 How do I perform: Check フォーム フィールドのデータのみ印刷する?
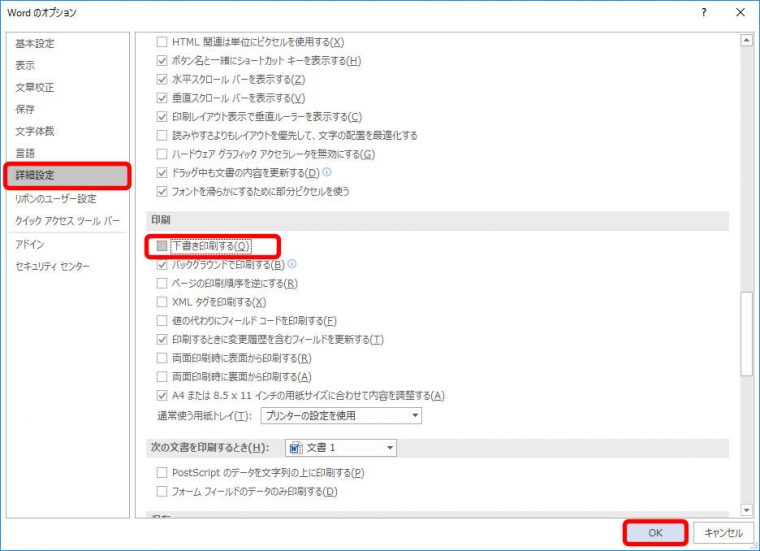162,491
